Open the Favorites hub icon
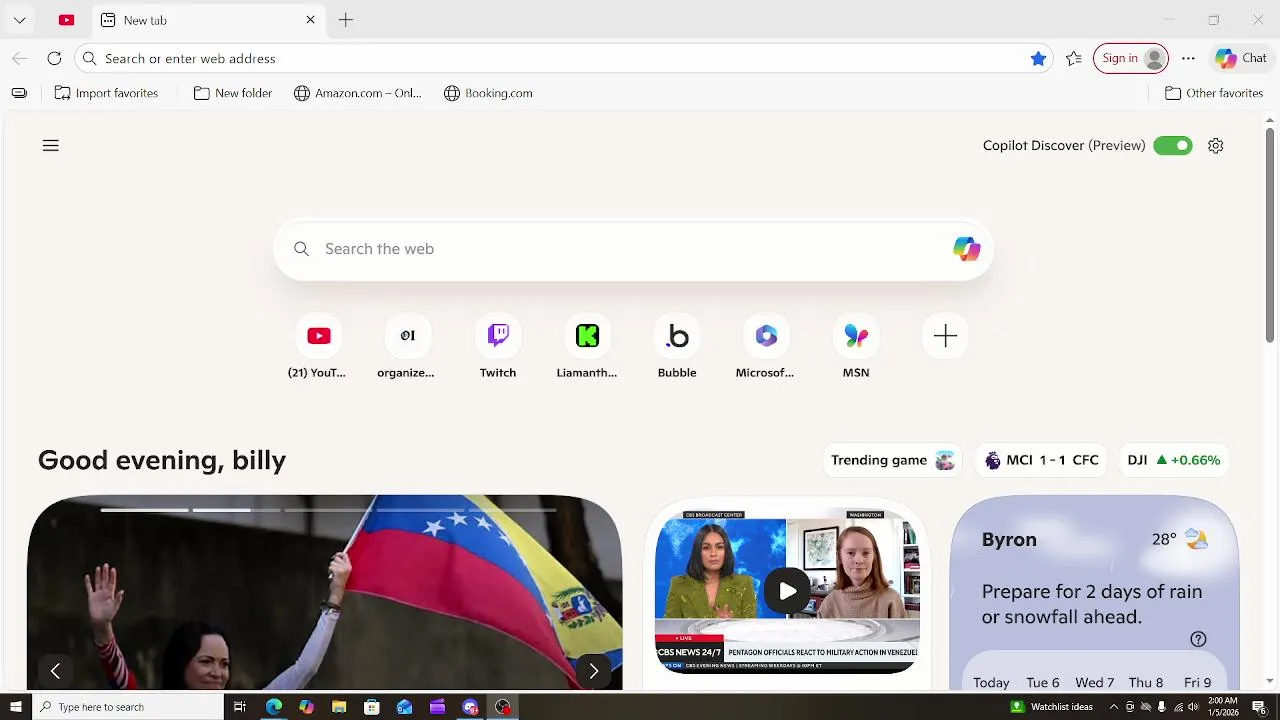 coord(1073,58)
